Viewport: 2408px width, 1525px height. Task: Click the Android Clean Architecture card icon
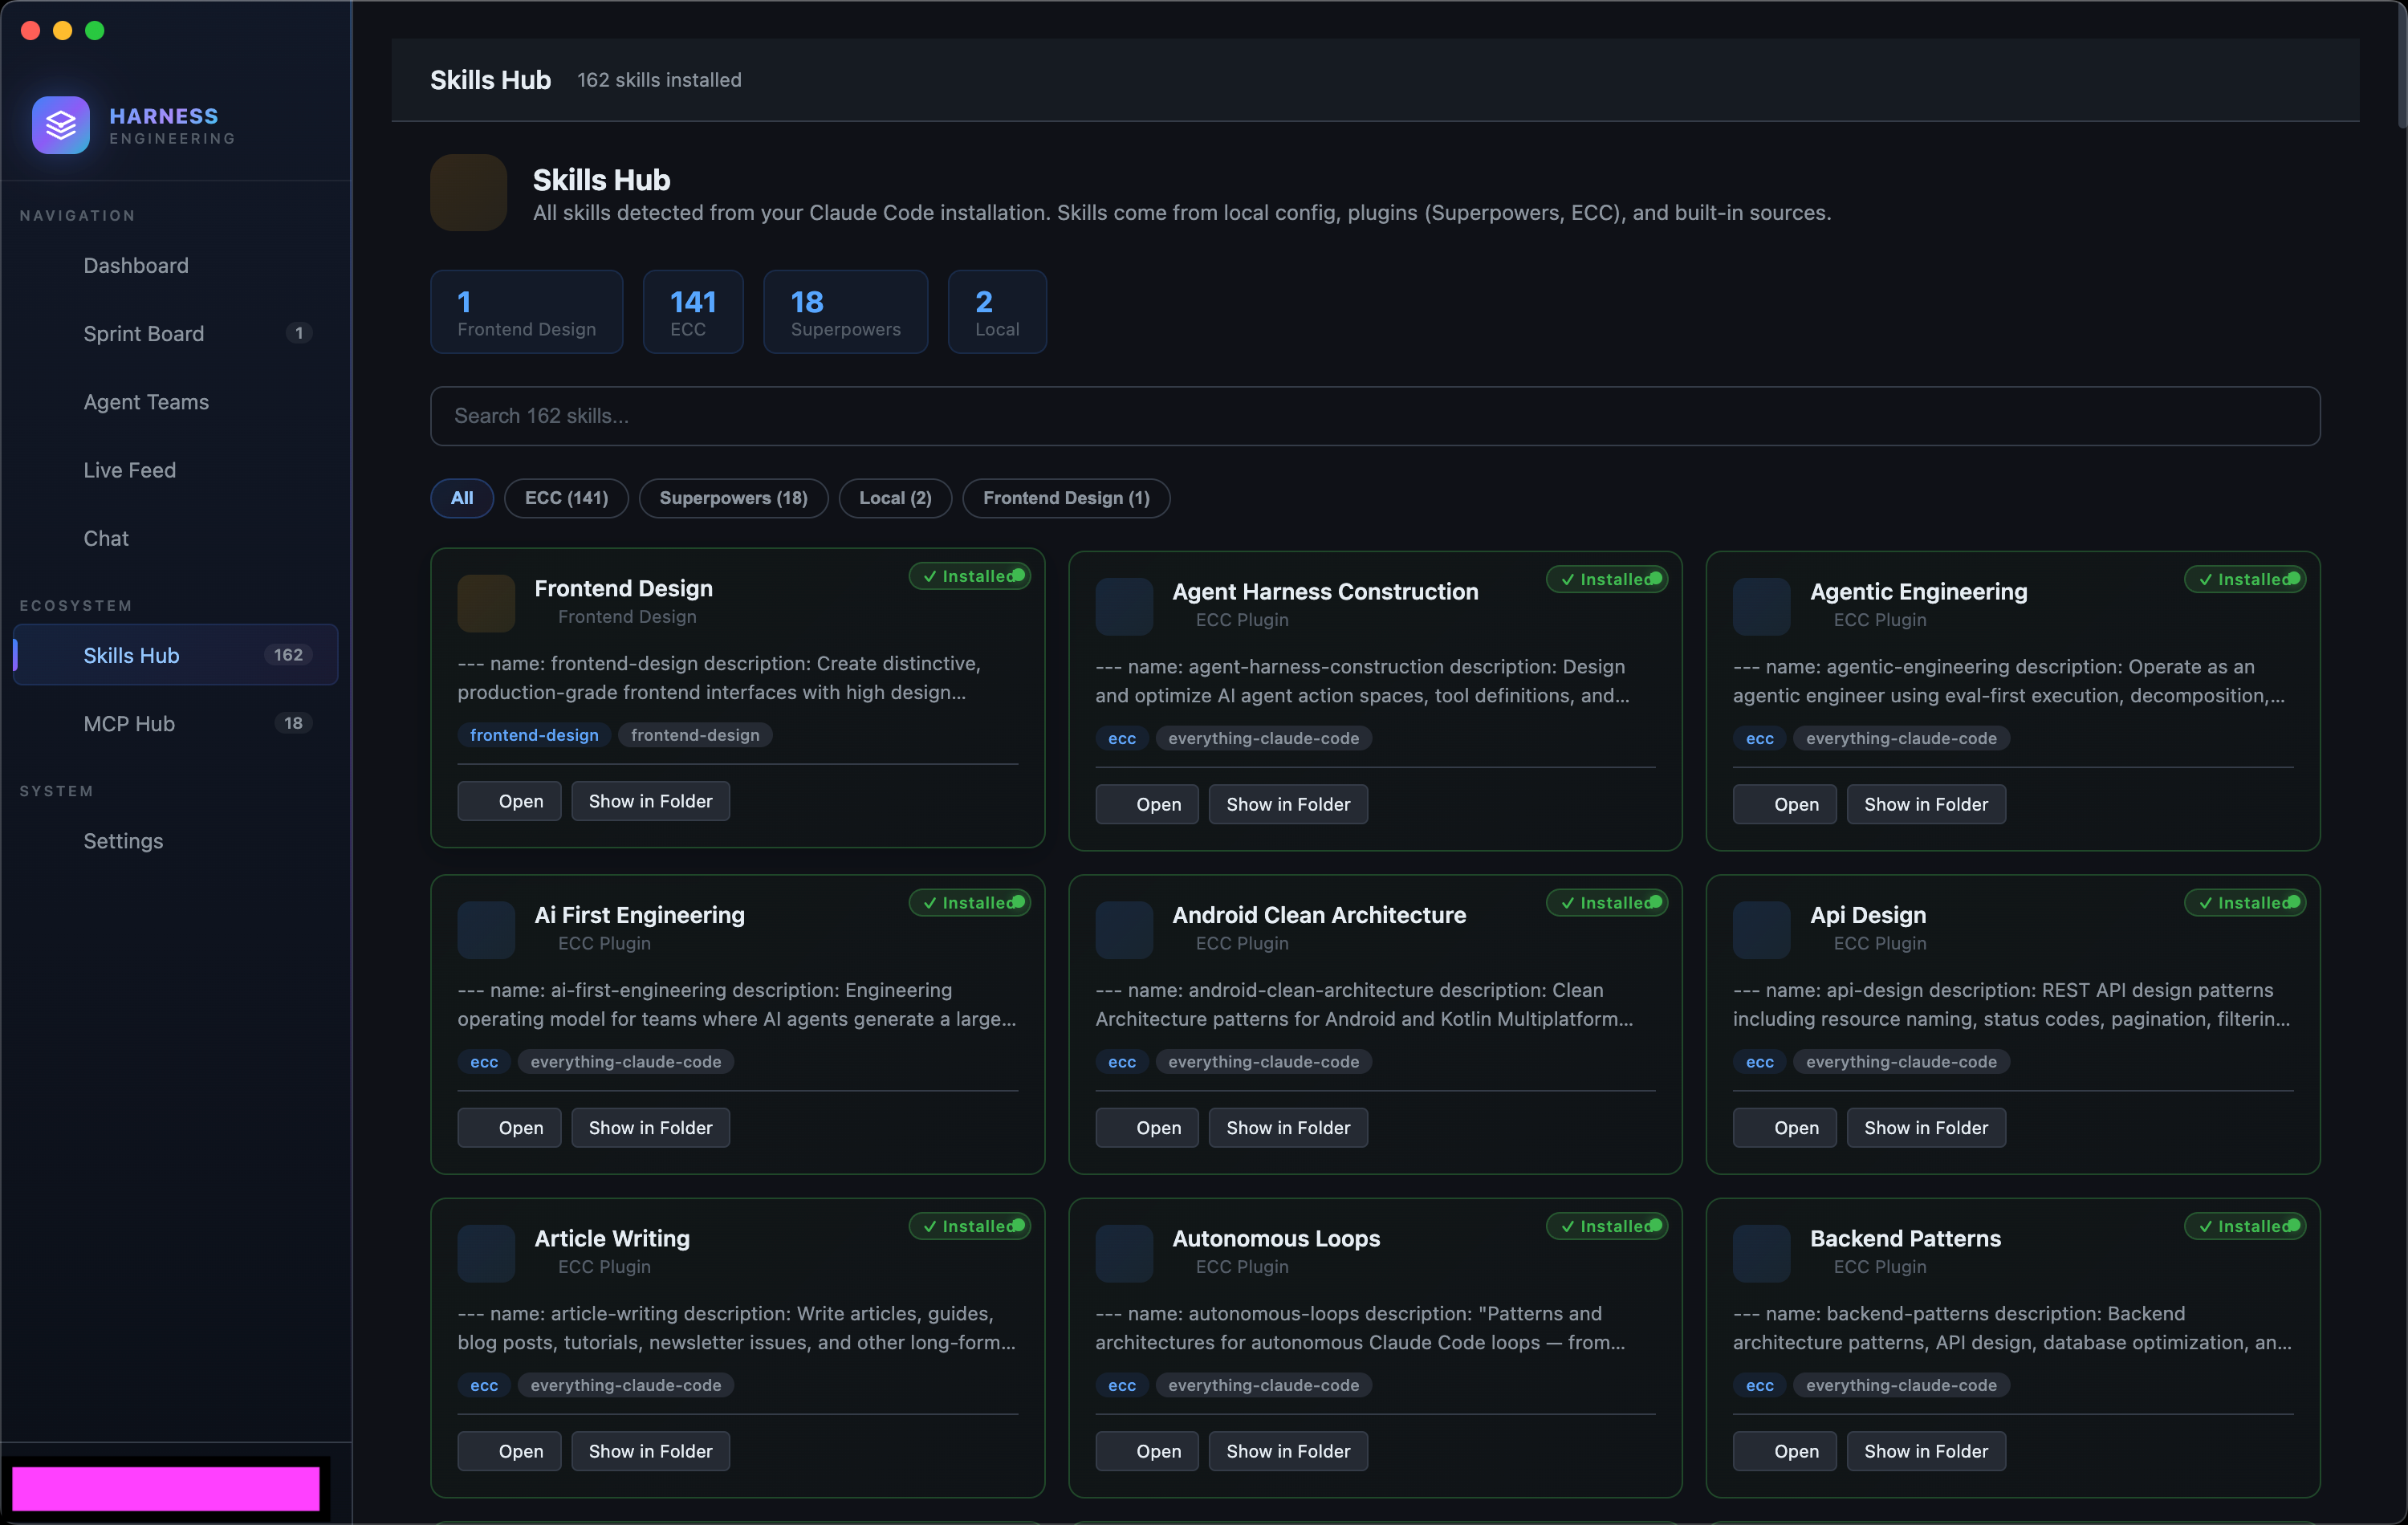1124,930
